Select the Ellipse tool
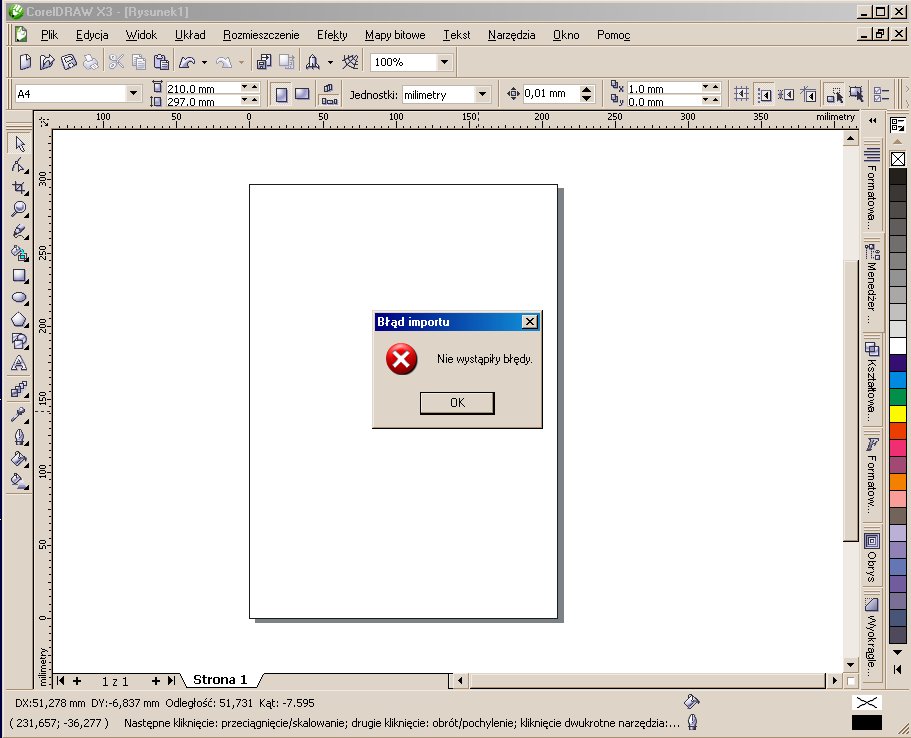 pos(19,298)
